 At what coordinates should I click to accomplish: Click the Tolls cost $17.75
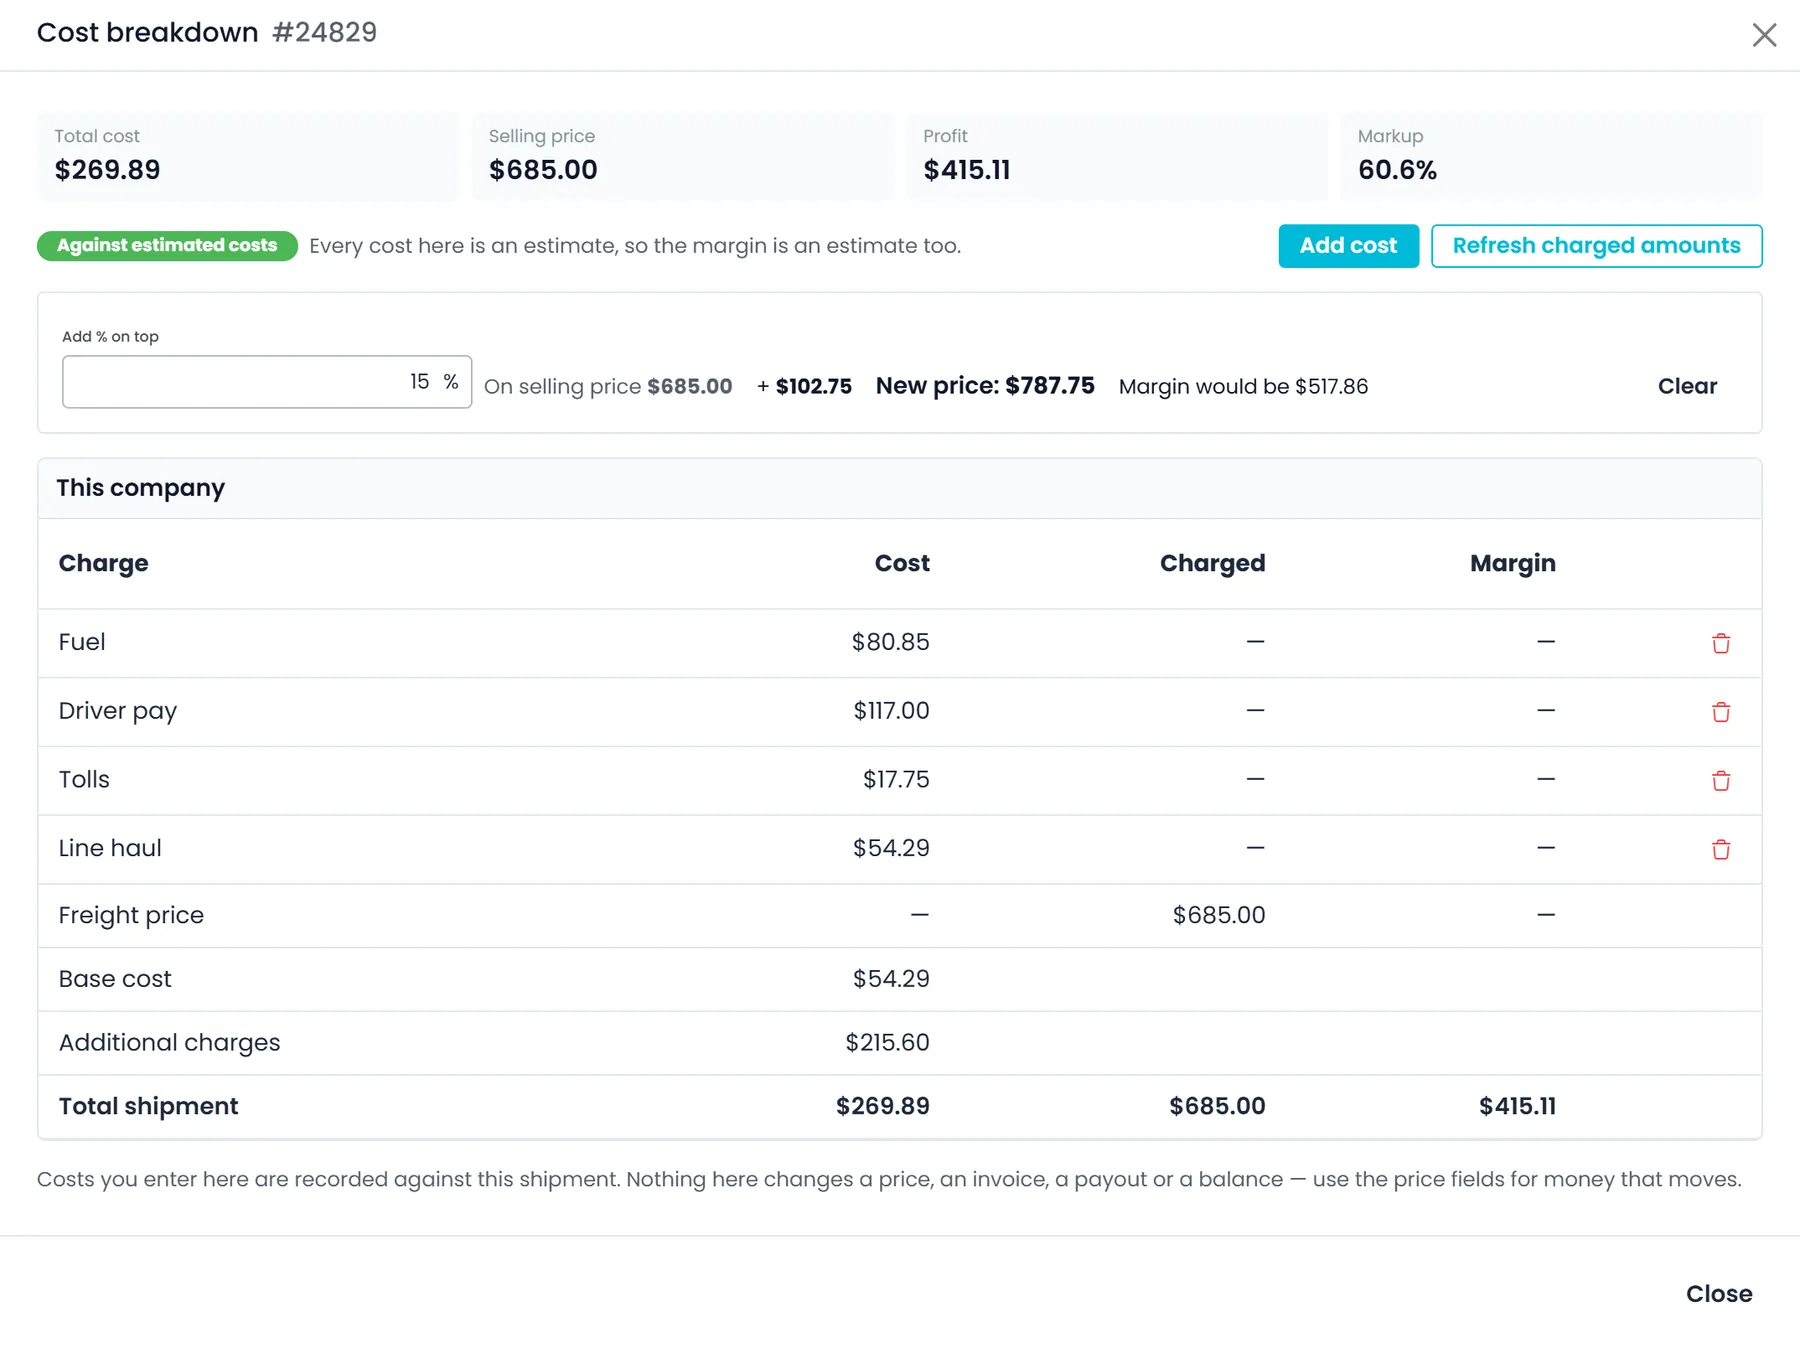(896, 780)
